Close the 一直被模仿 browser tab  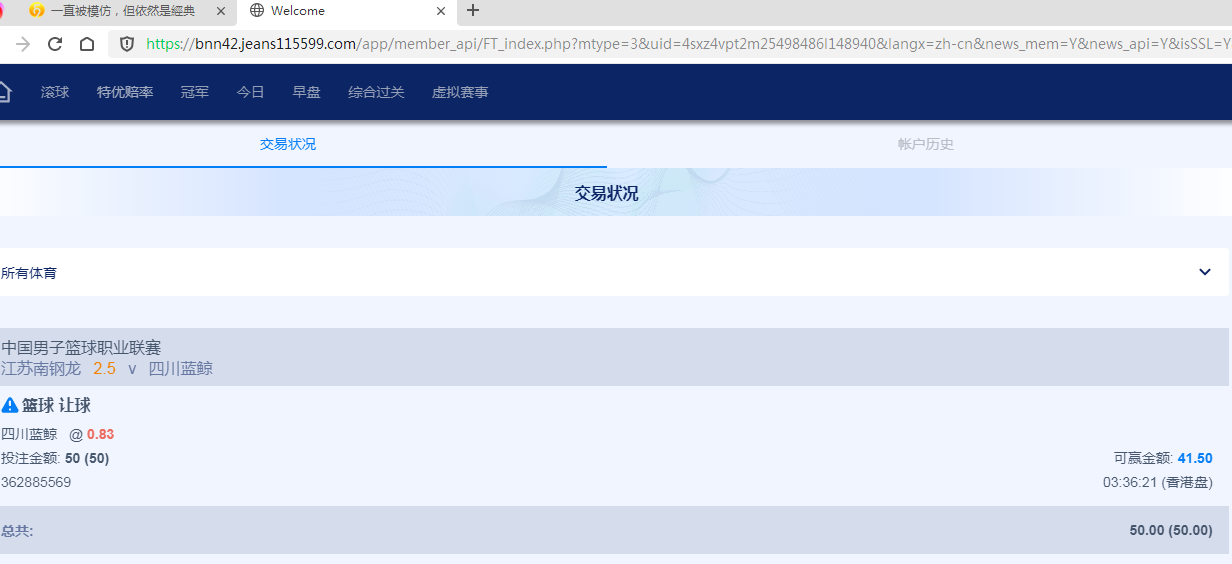[x=221, y=11]
